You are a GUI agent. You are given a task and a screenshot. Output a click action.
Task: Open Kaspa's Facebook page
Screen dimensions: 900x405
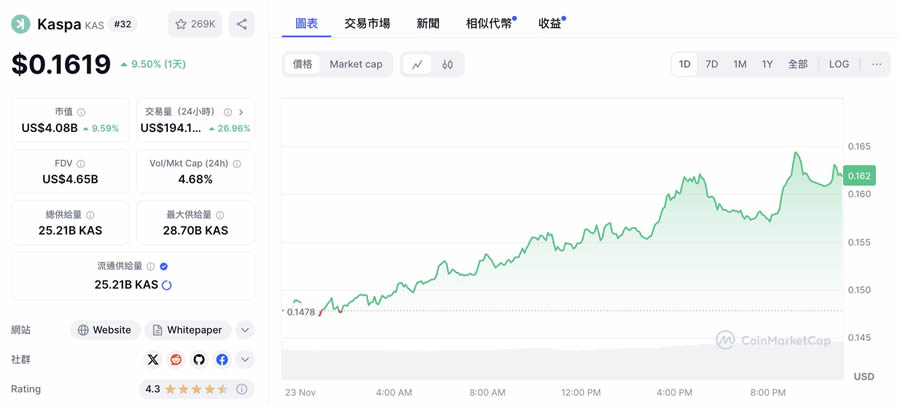click(222, 360)
